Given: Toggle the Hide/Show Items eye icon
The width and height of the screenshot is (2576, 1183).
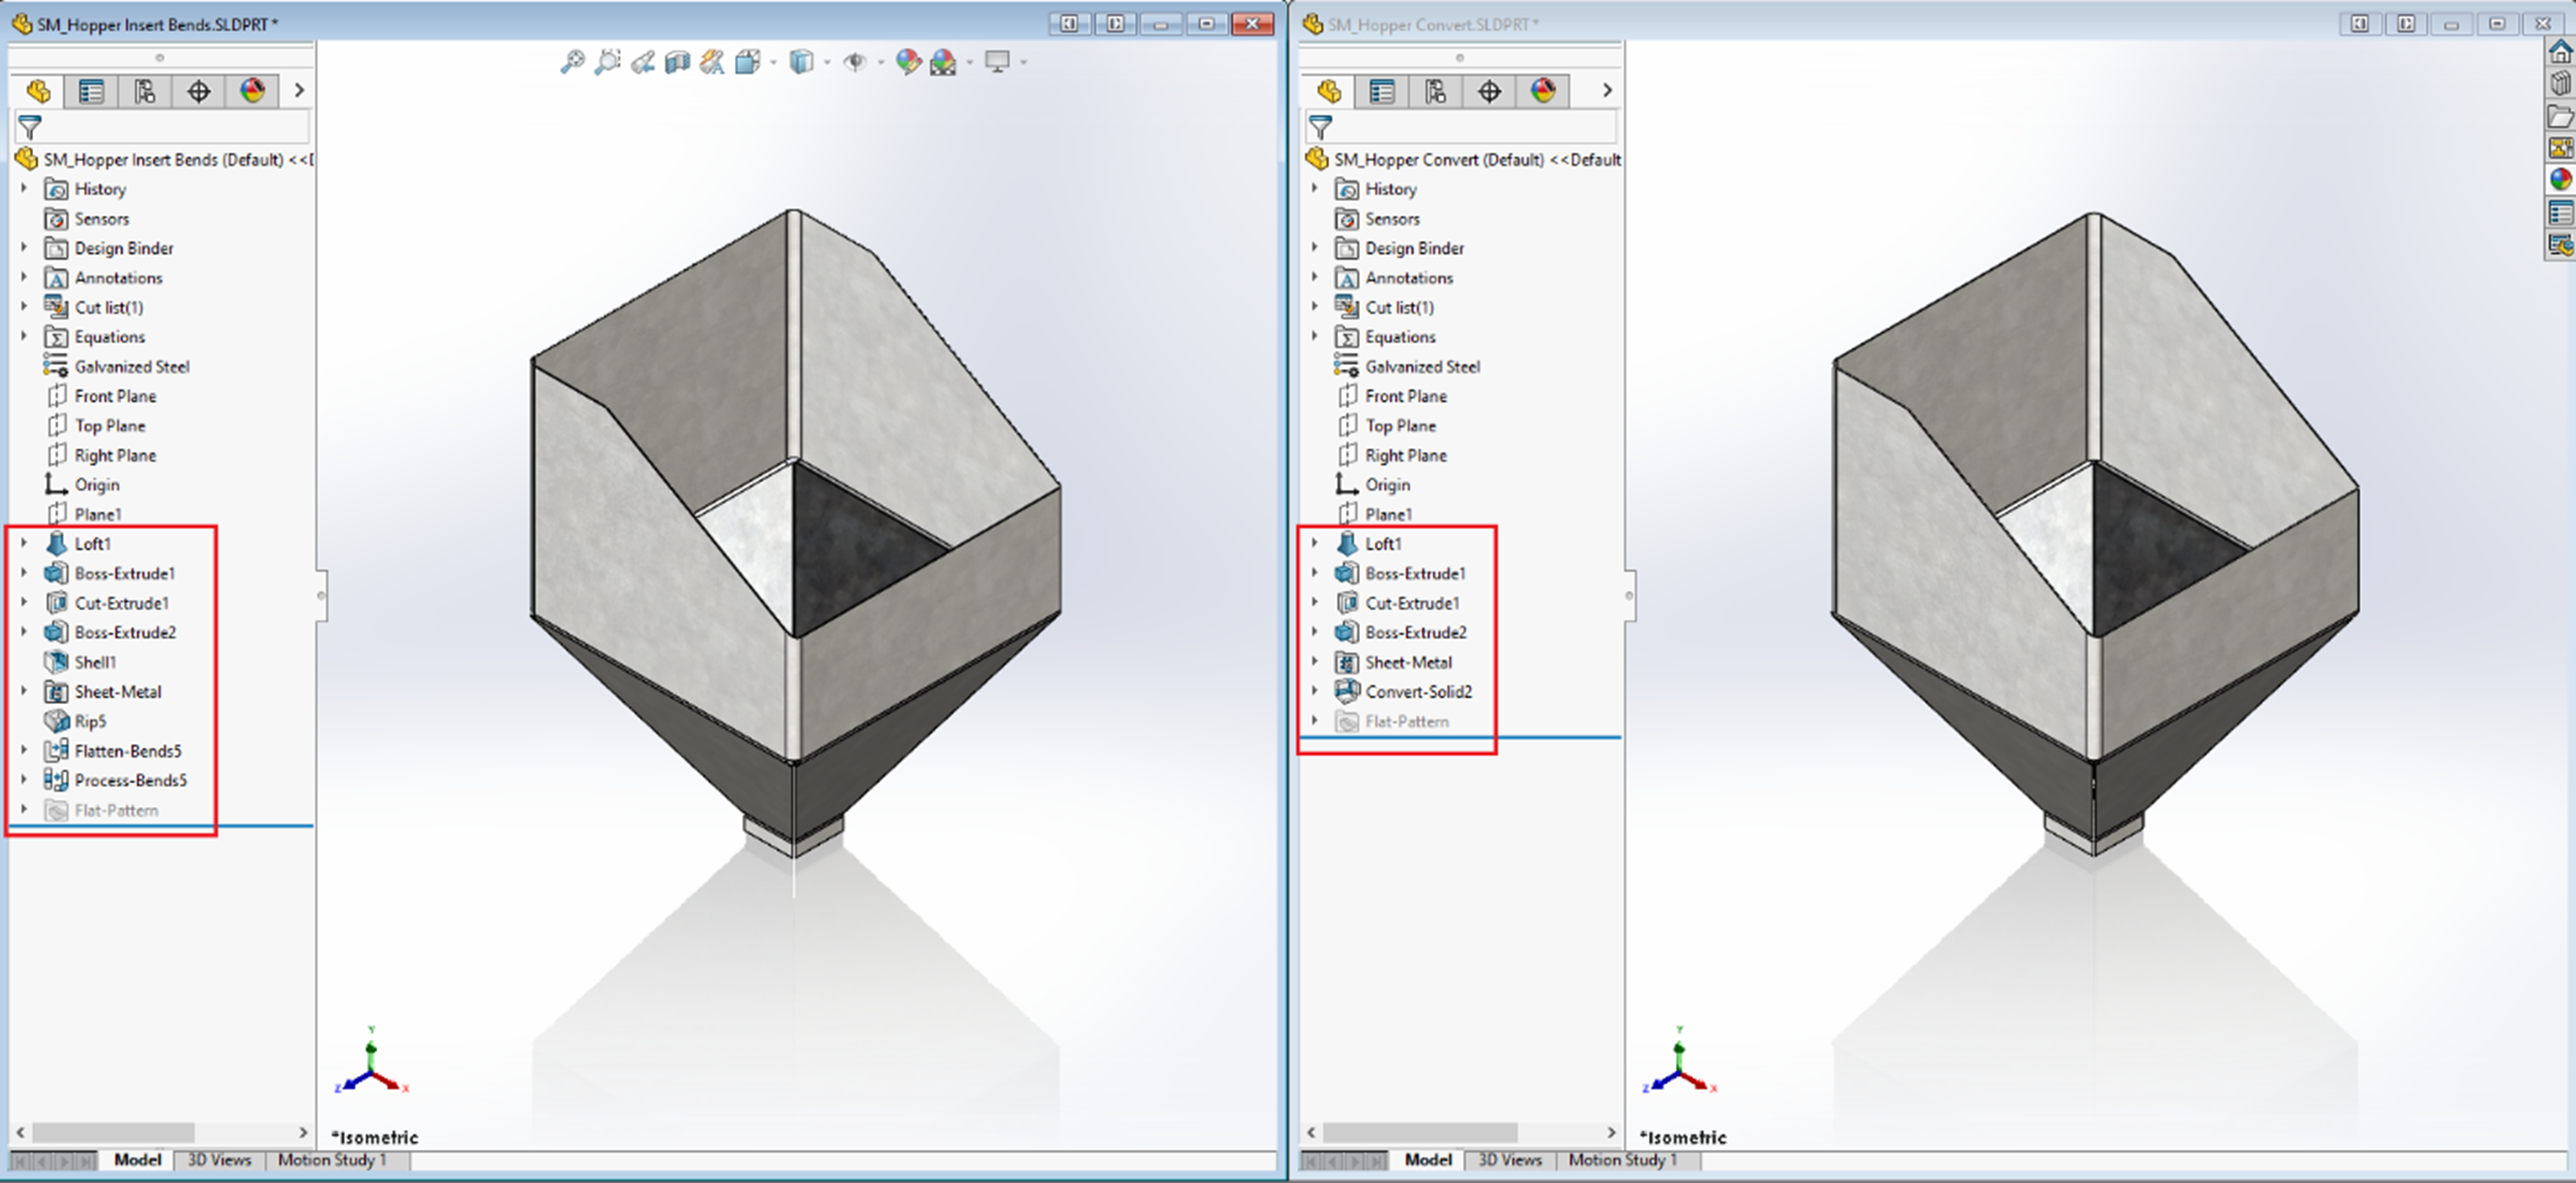Looking at the screenshot, I should [855, 62].
